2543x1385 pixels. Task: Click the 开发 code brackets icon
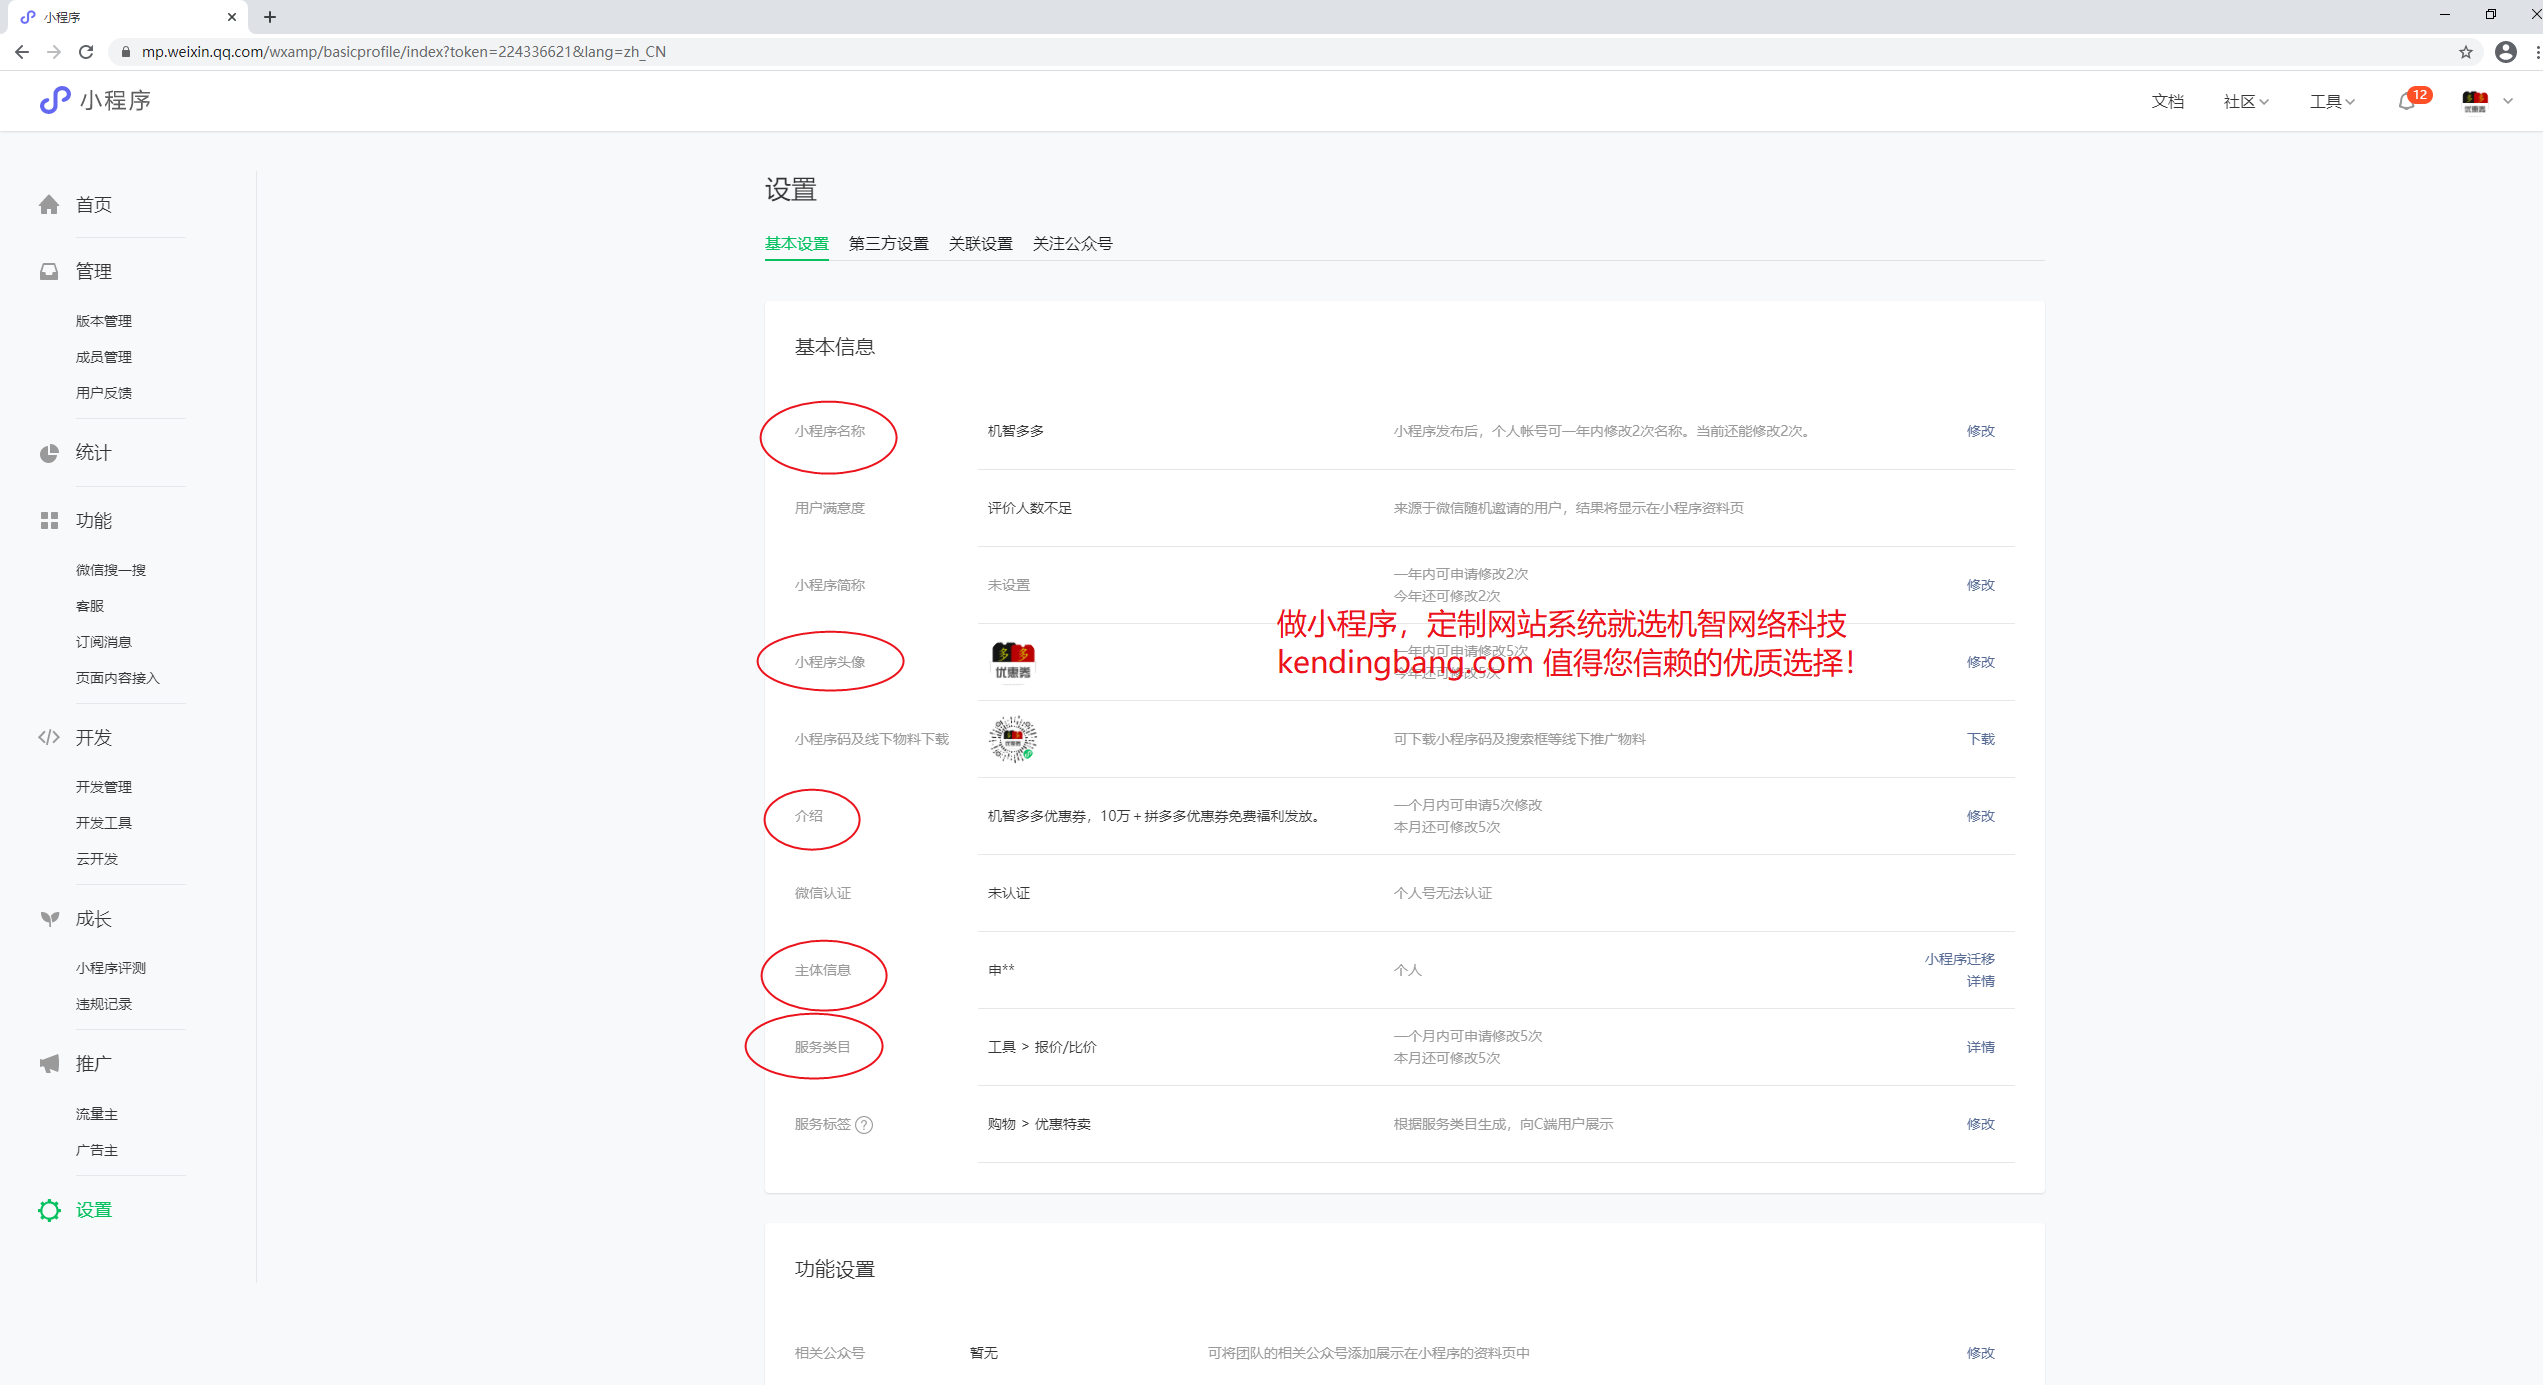49,737
